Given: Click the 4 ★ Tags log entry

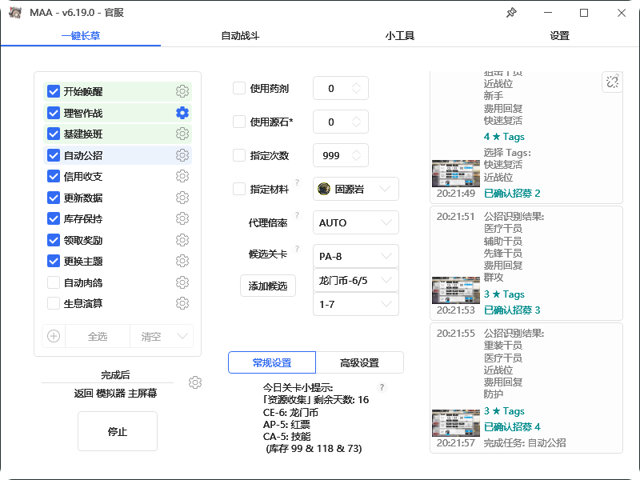Looking at the screenshot, I should [x=504, y=136].
